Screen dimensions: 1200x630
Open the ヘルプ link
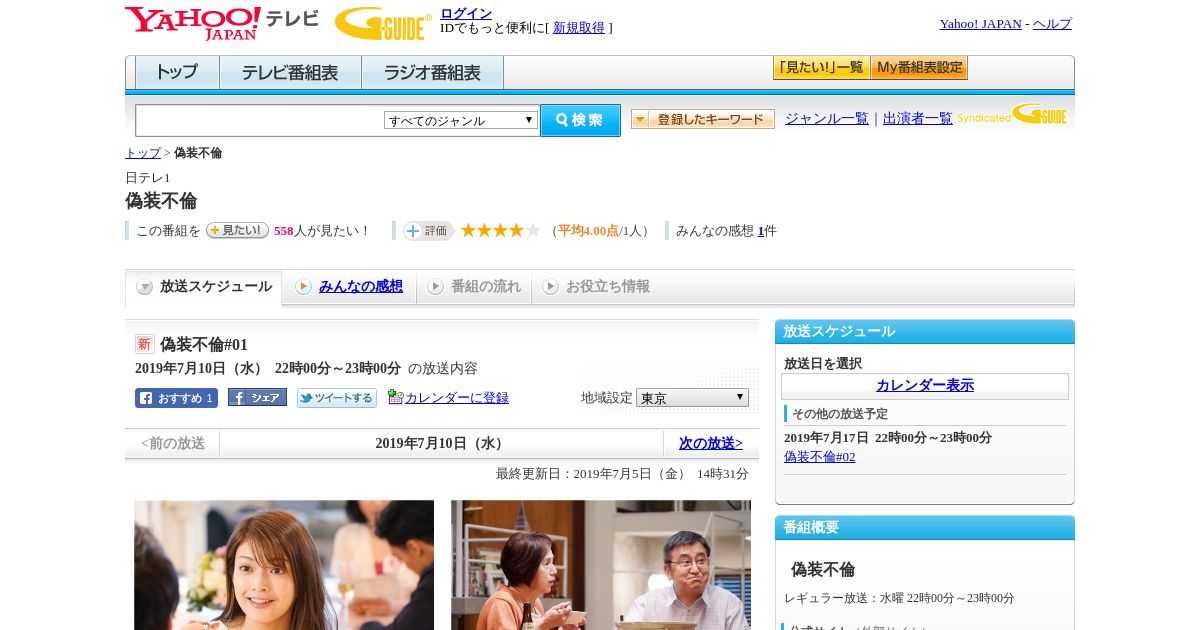[1052, 24]
